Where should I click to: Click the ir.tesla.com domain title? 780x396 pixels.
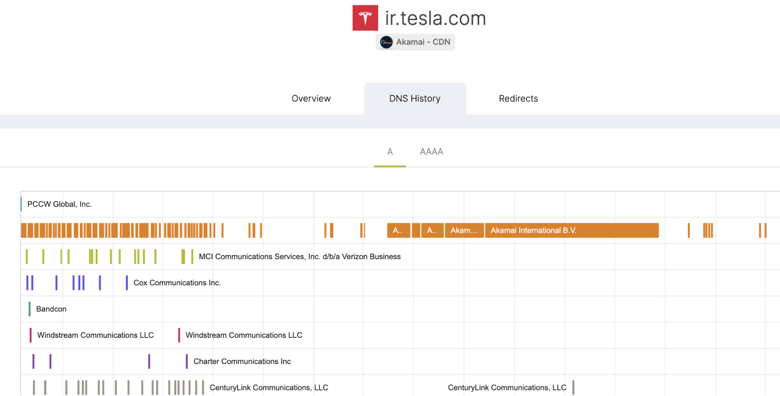tap(435, 18)
